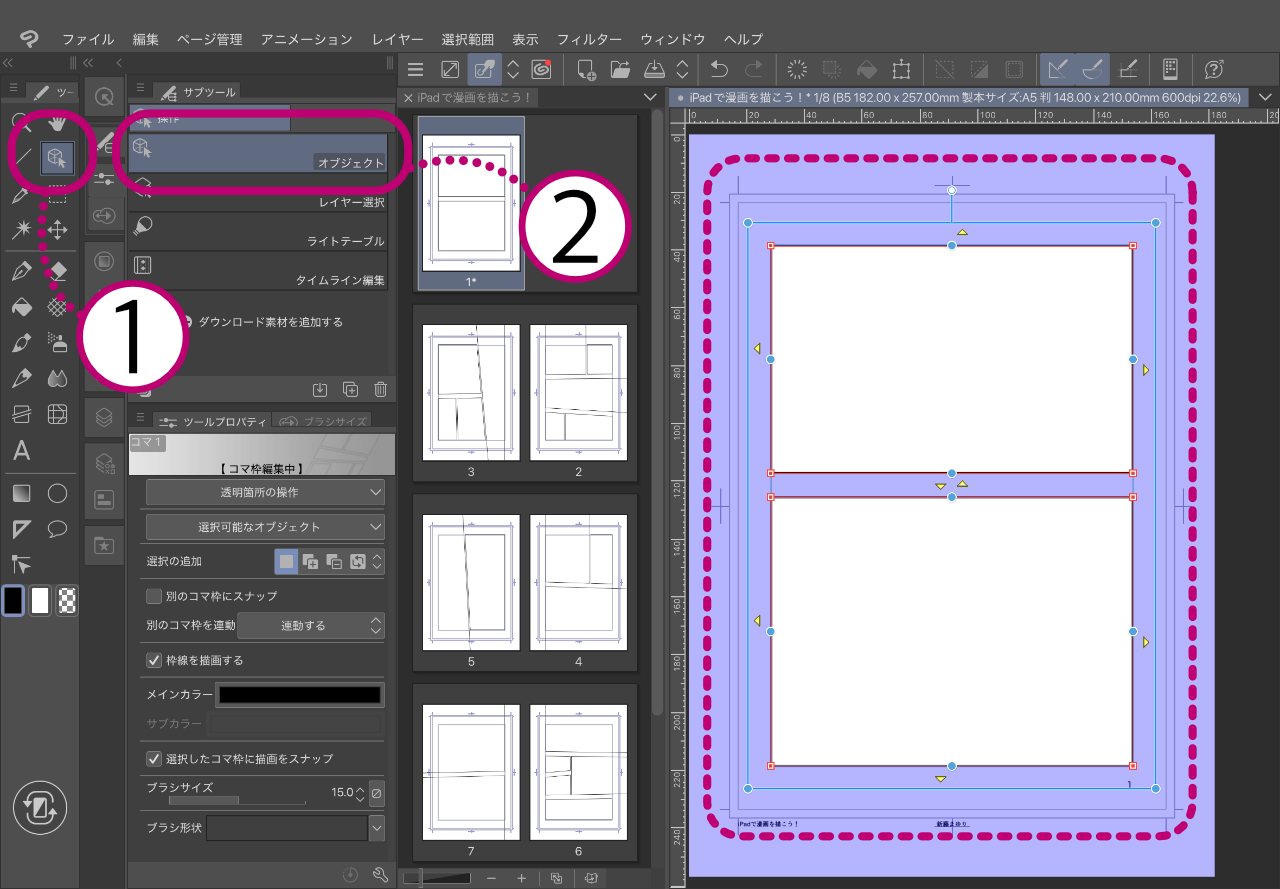
Task: Select the hand (move view) tool
Action: 58,123
